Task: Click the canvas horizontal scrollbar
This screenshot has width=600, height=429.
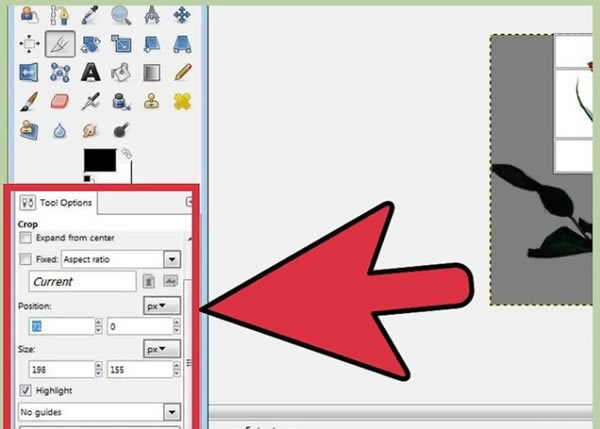Action: (400, 413)
